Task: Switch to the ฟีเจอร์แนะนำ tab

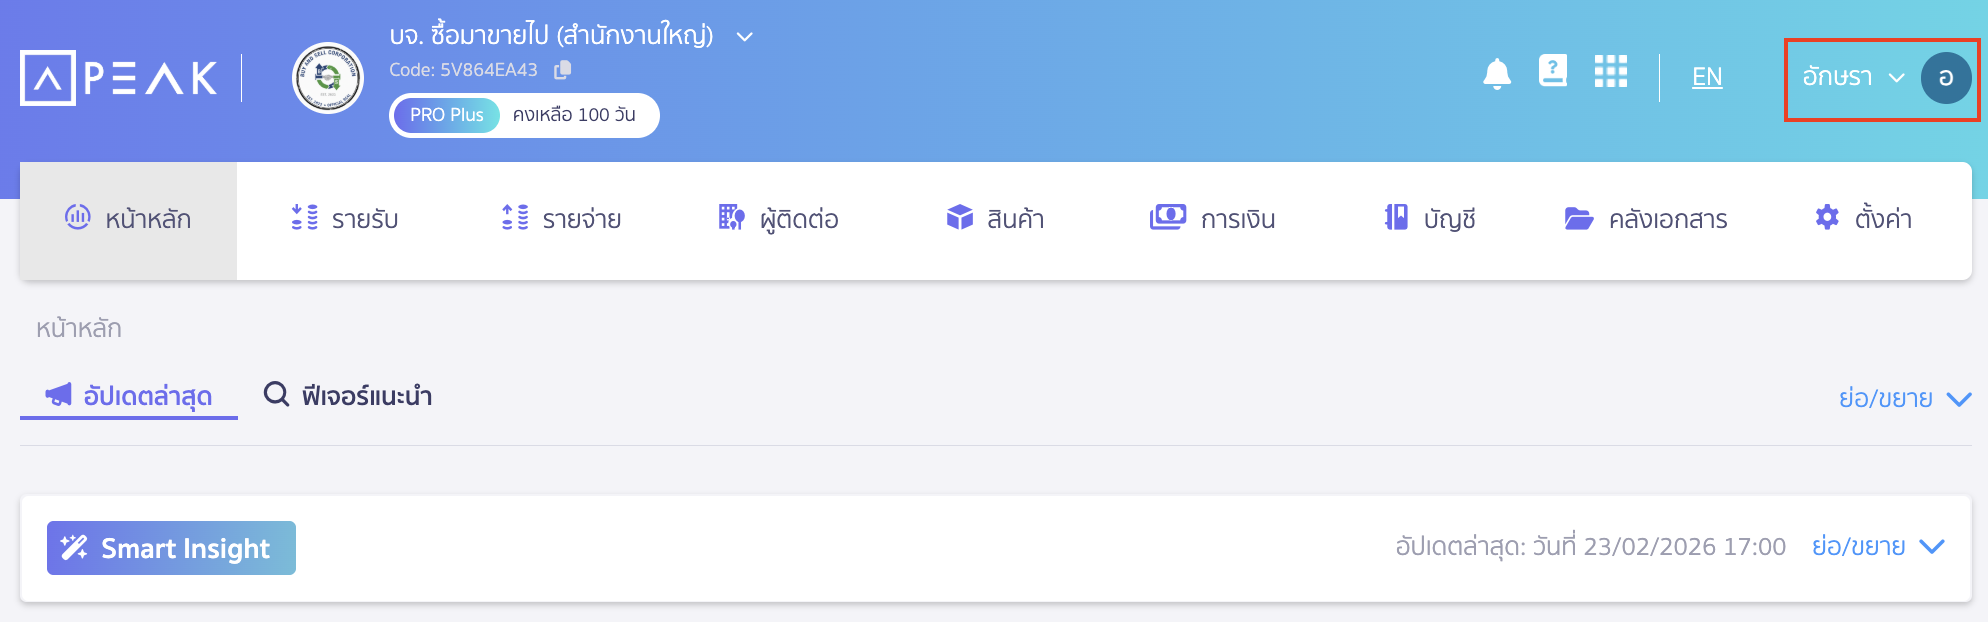Action: pyautogui.click(x=348, y=396)
